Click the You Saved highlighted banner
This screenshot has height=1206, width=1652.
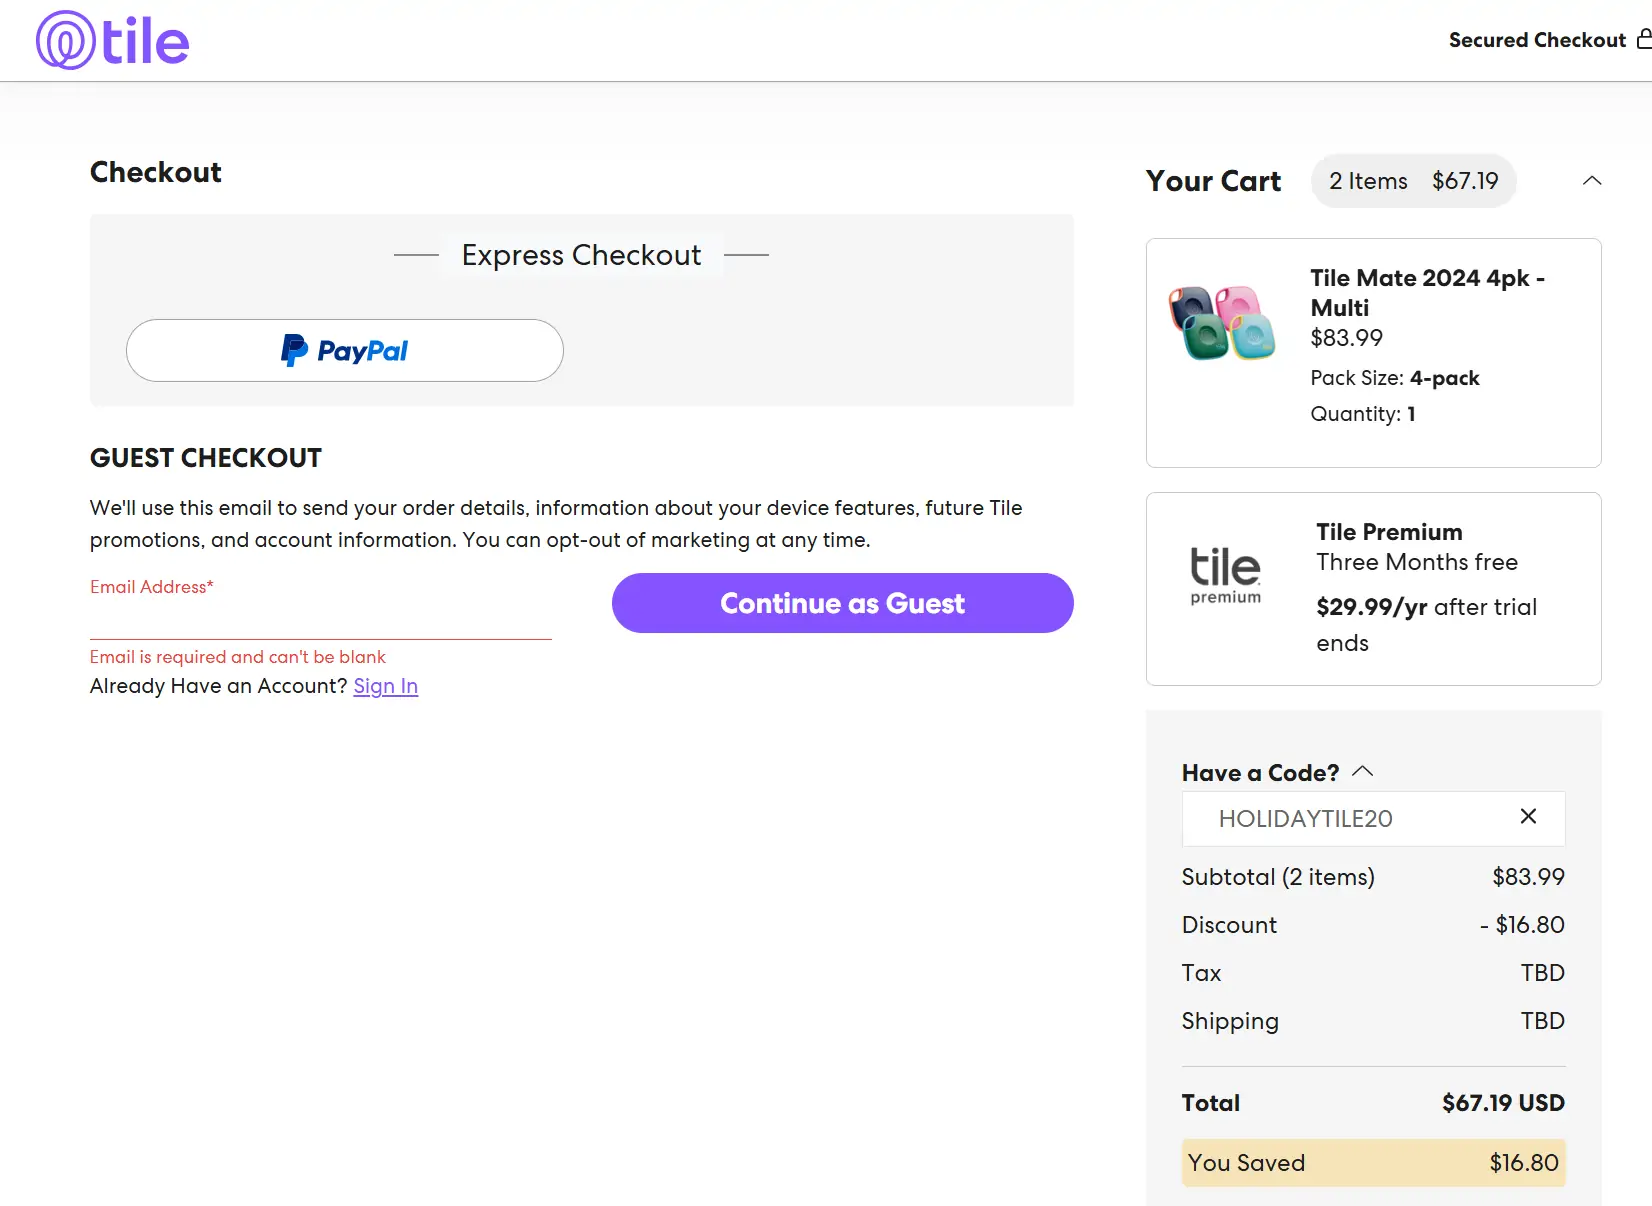point(1372,1163)
